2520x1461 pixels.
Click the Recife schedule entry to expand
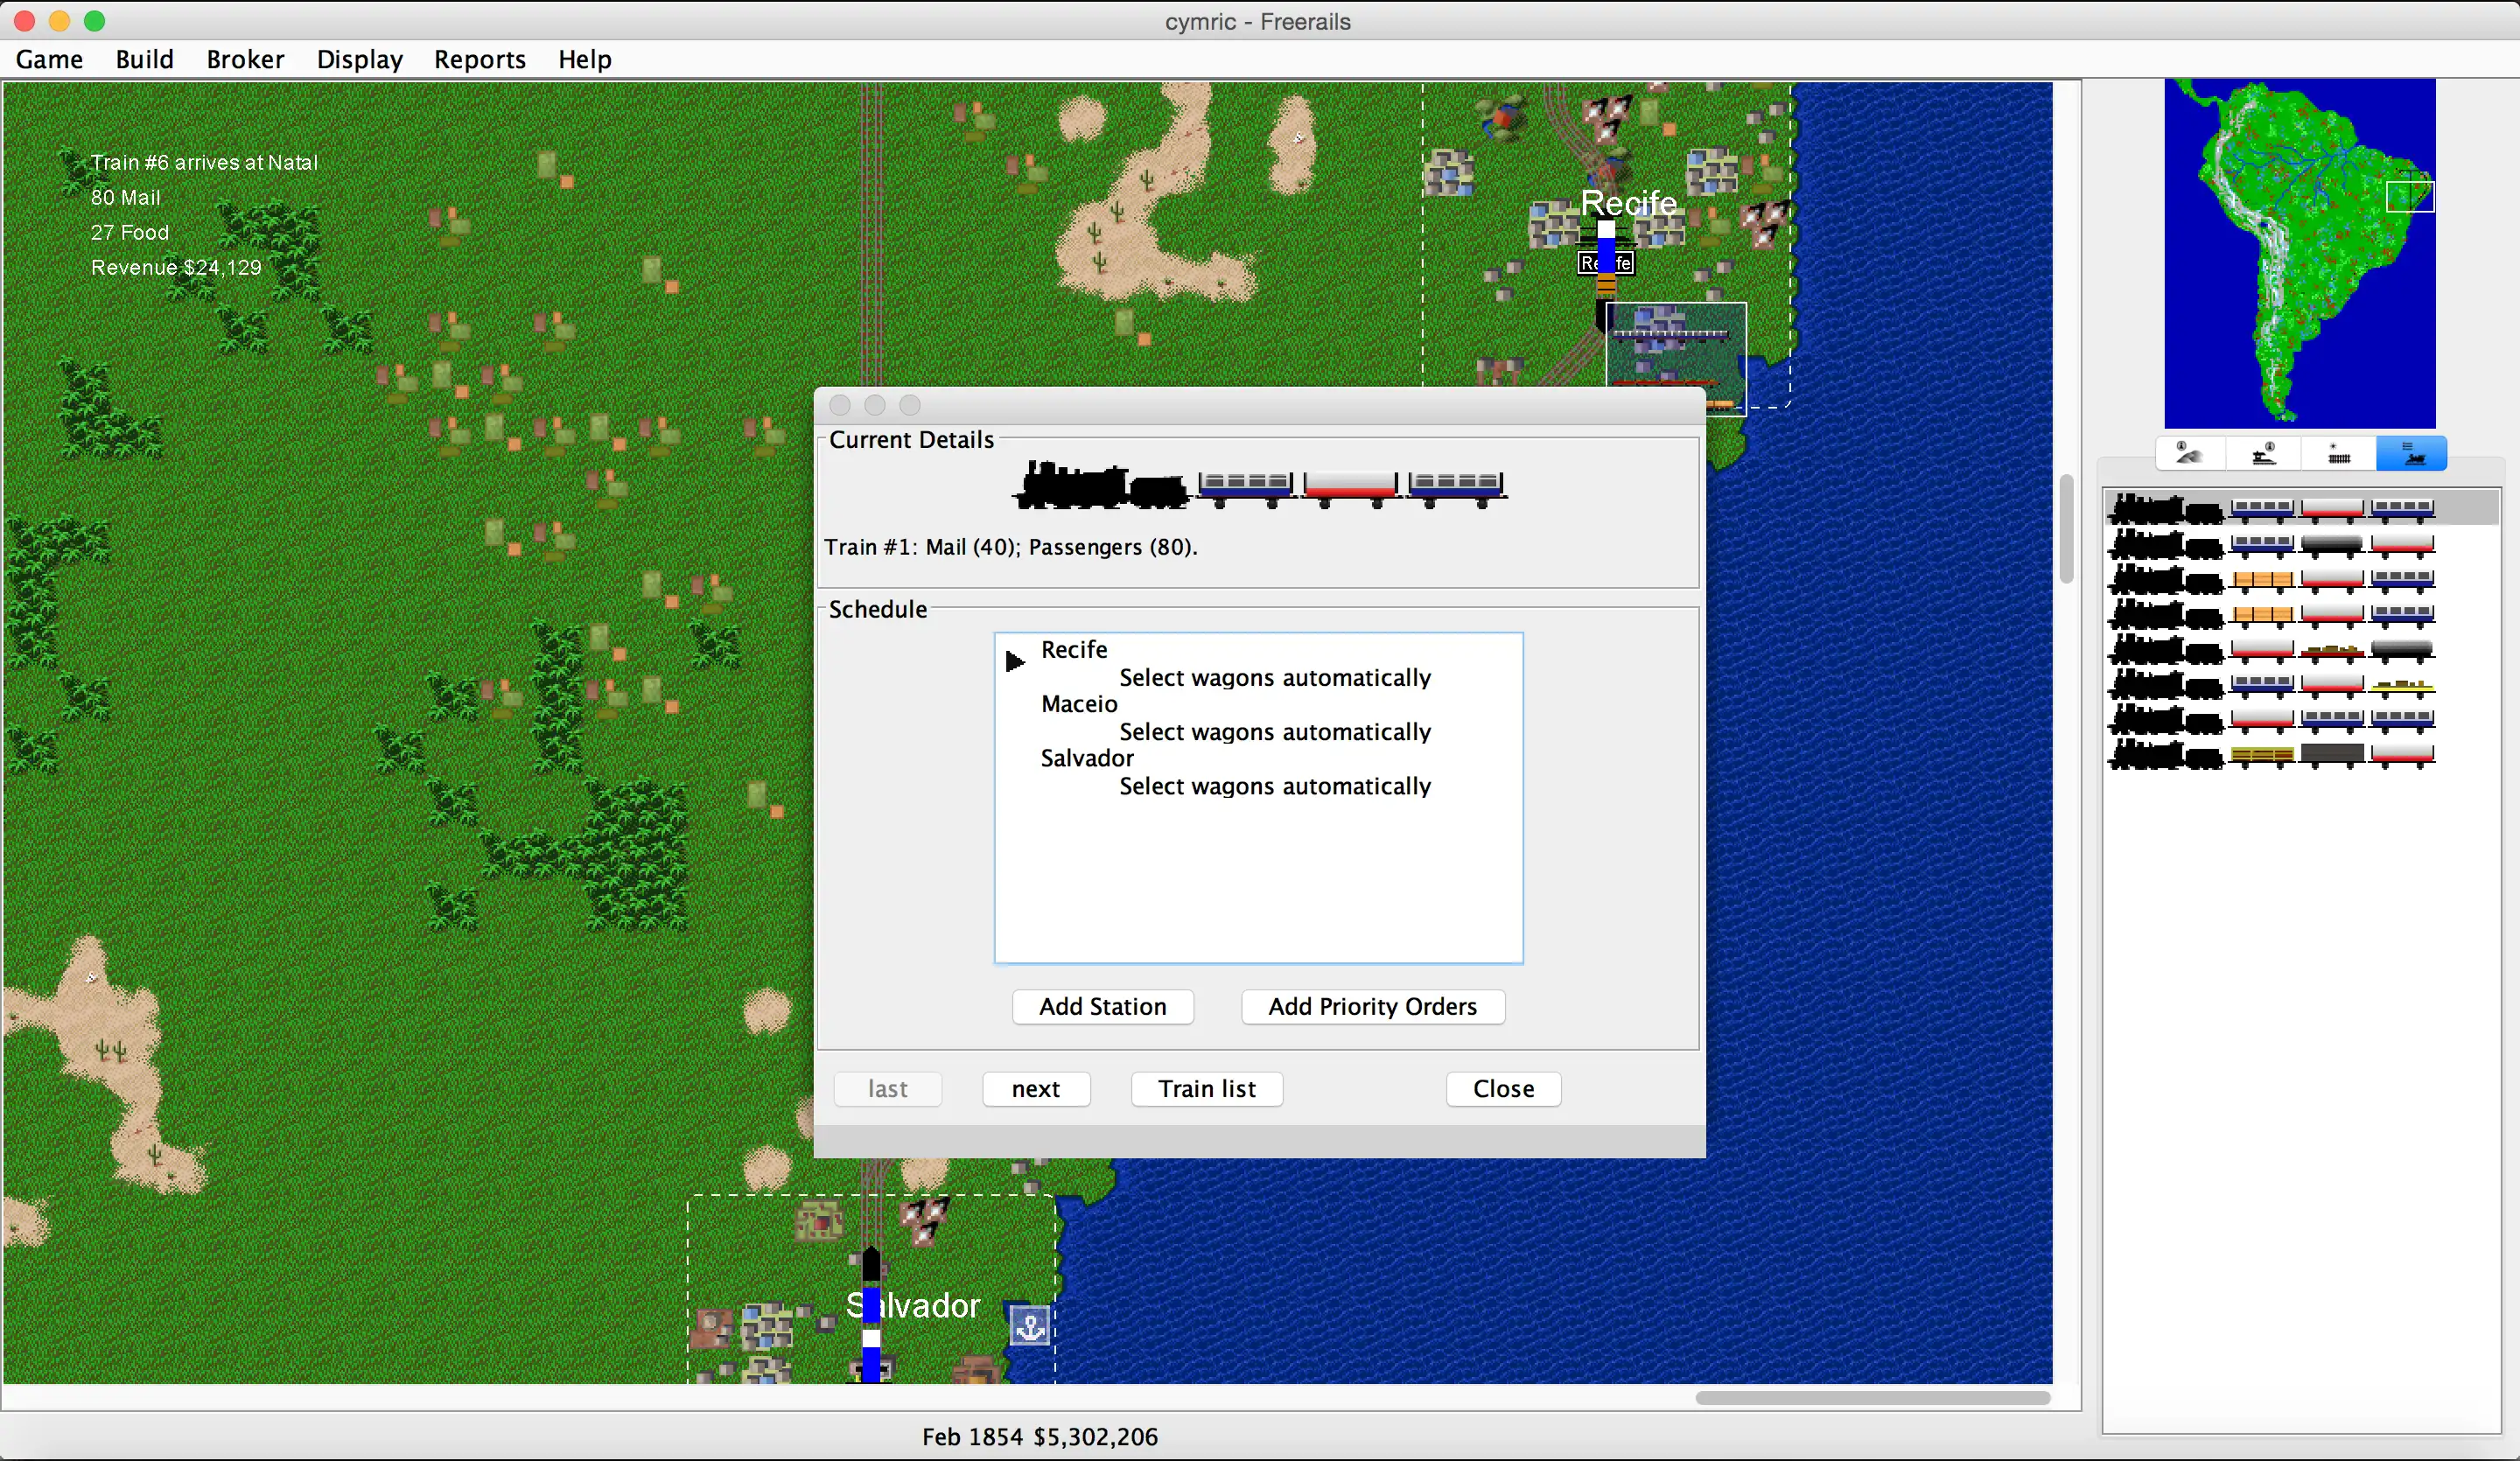tap(1073, 647)
